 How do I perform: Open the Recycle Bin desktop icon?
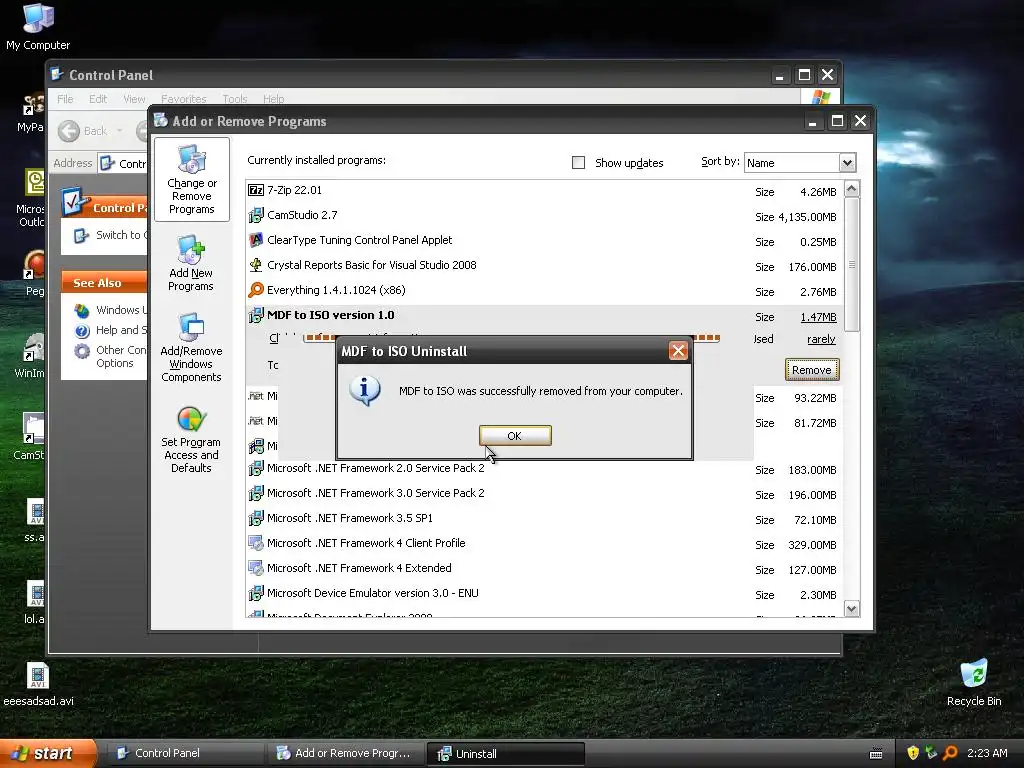tap(974, 683)
